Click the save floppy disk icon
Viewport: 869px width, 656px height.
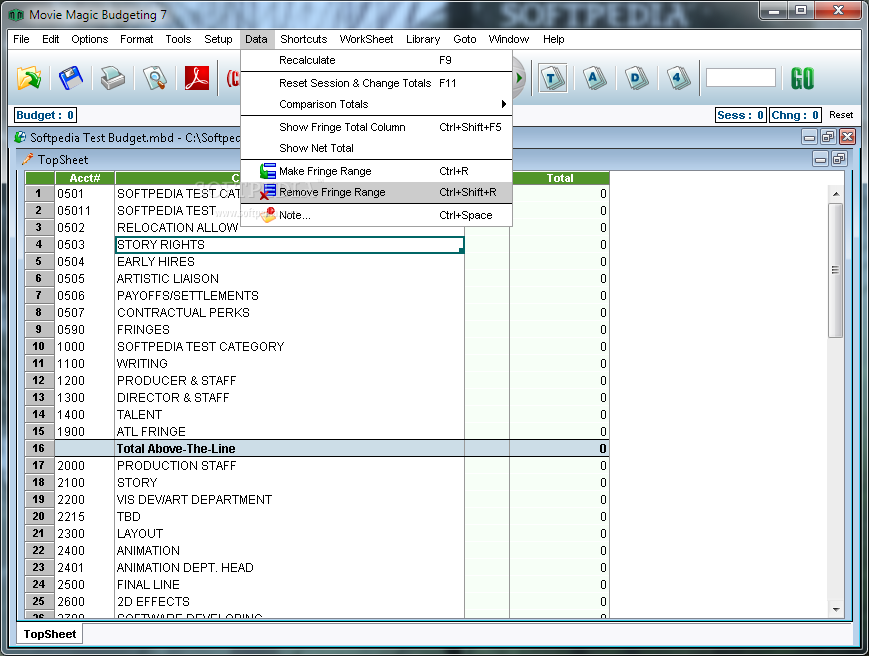point(70,78)
